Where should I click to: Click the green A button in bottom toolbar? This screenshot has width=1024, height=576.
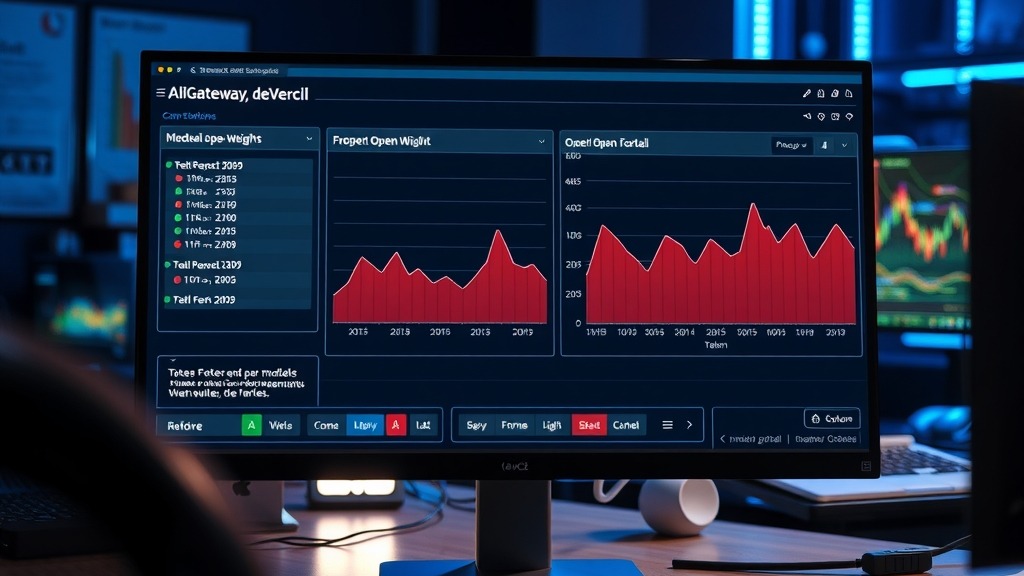point(251,425)
